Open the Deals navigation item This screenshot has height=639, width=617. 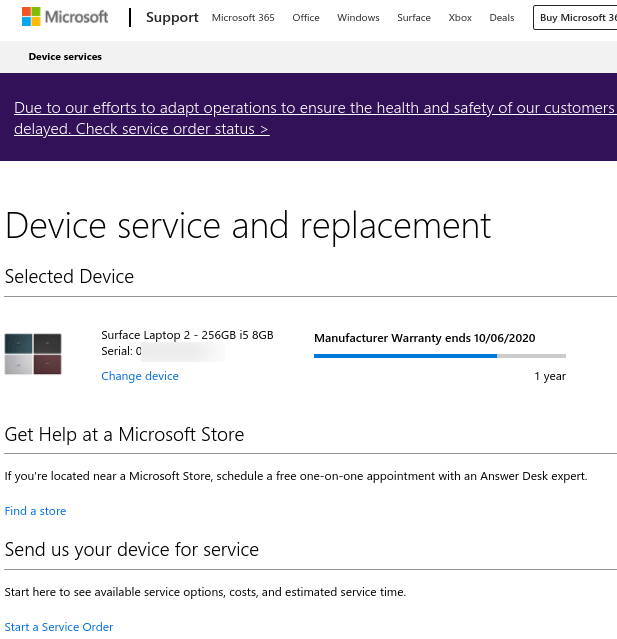(x=502, y=18)
